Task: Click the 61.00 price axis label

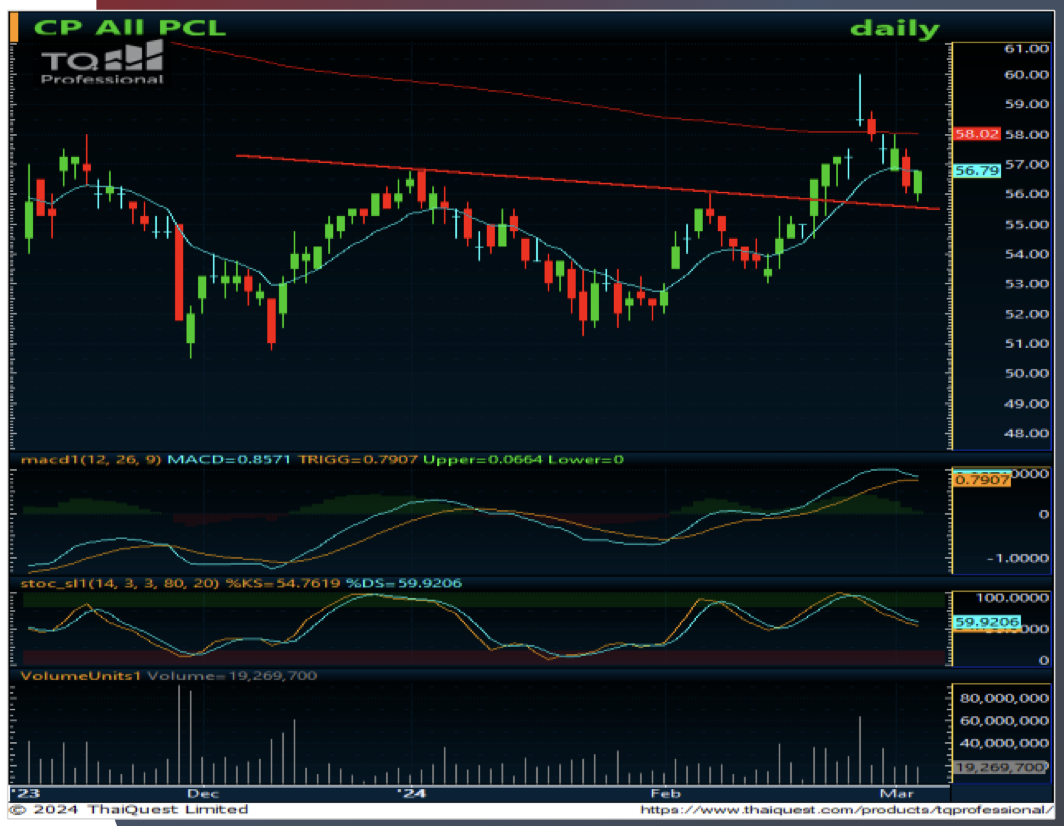Action: [x=1026, y=49]
